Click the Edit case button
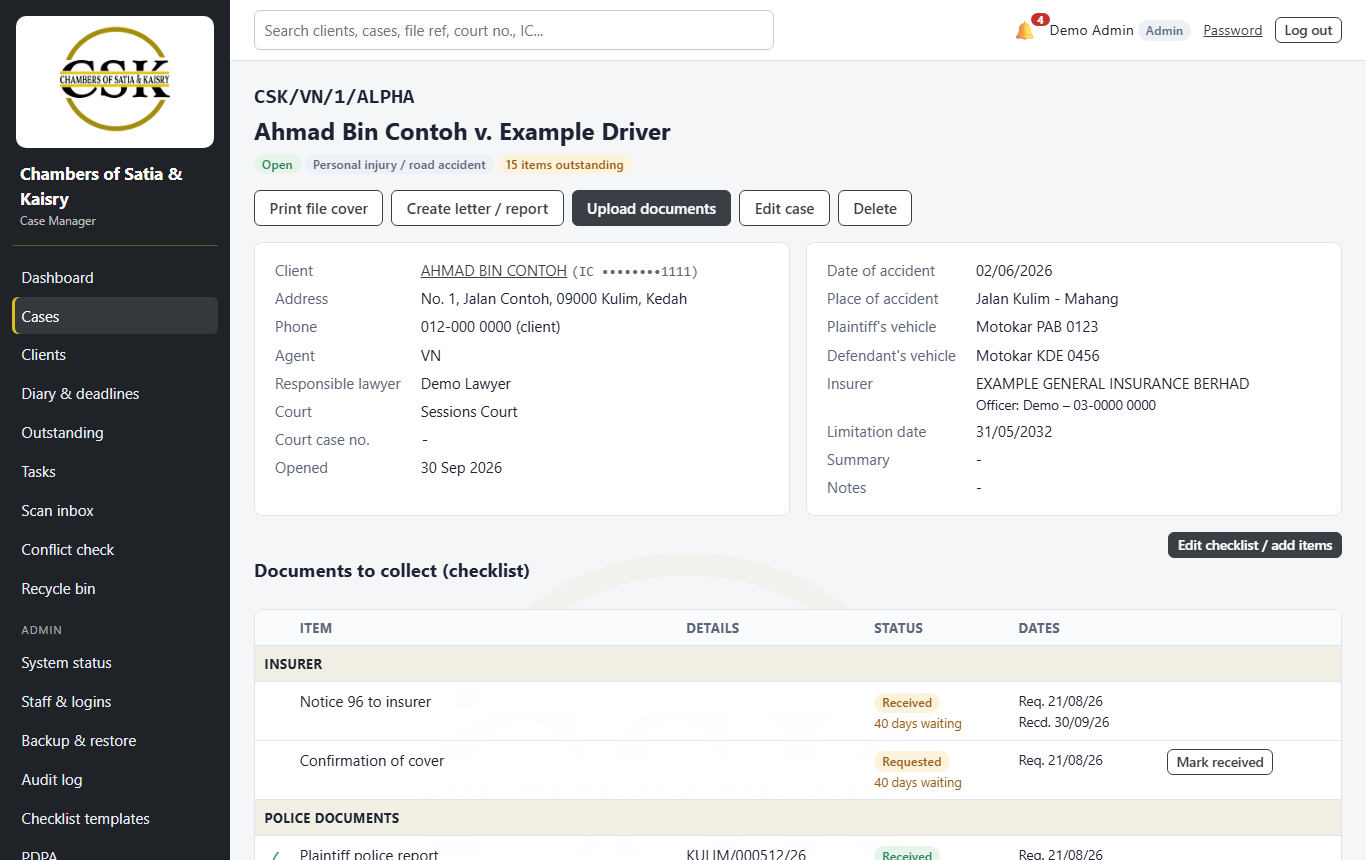The width and height of the screenshot is (1366, 860). pyautogui.click(x=784, y=208)
